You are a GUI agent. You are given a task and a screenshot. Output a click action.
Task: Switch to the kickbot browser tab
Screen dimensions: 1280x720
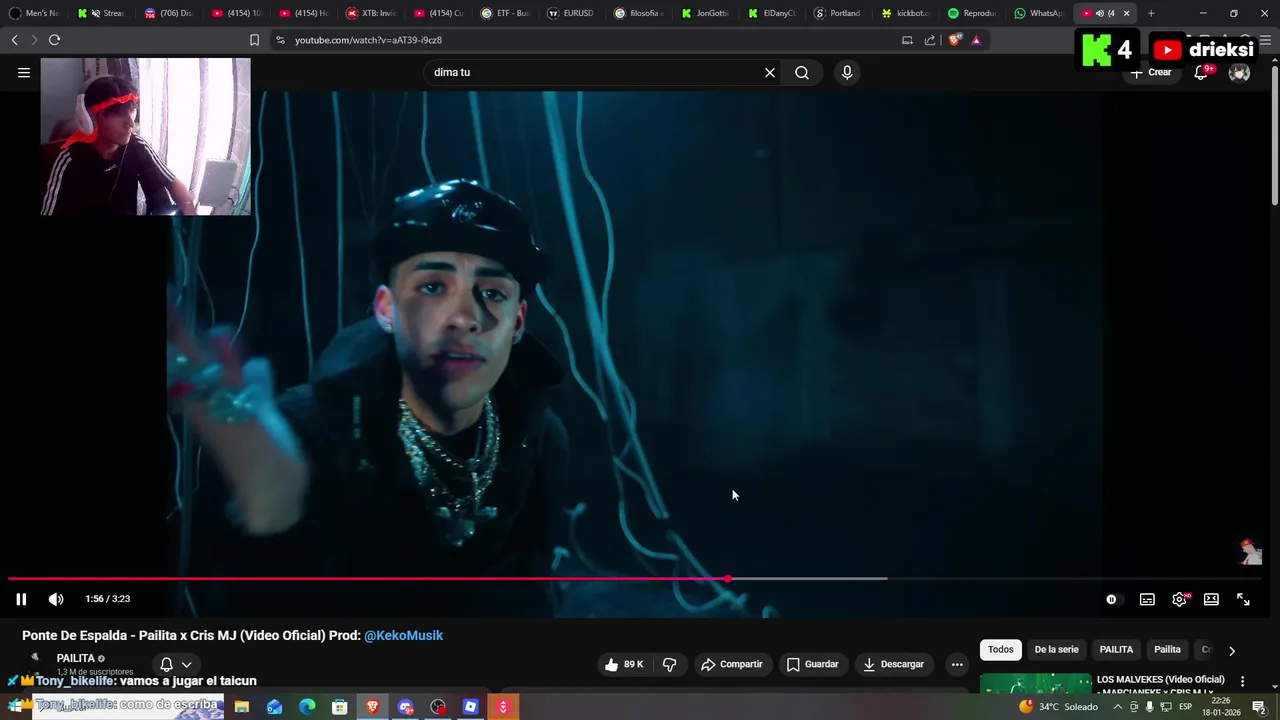point(905,13)
